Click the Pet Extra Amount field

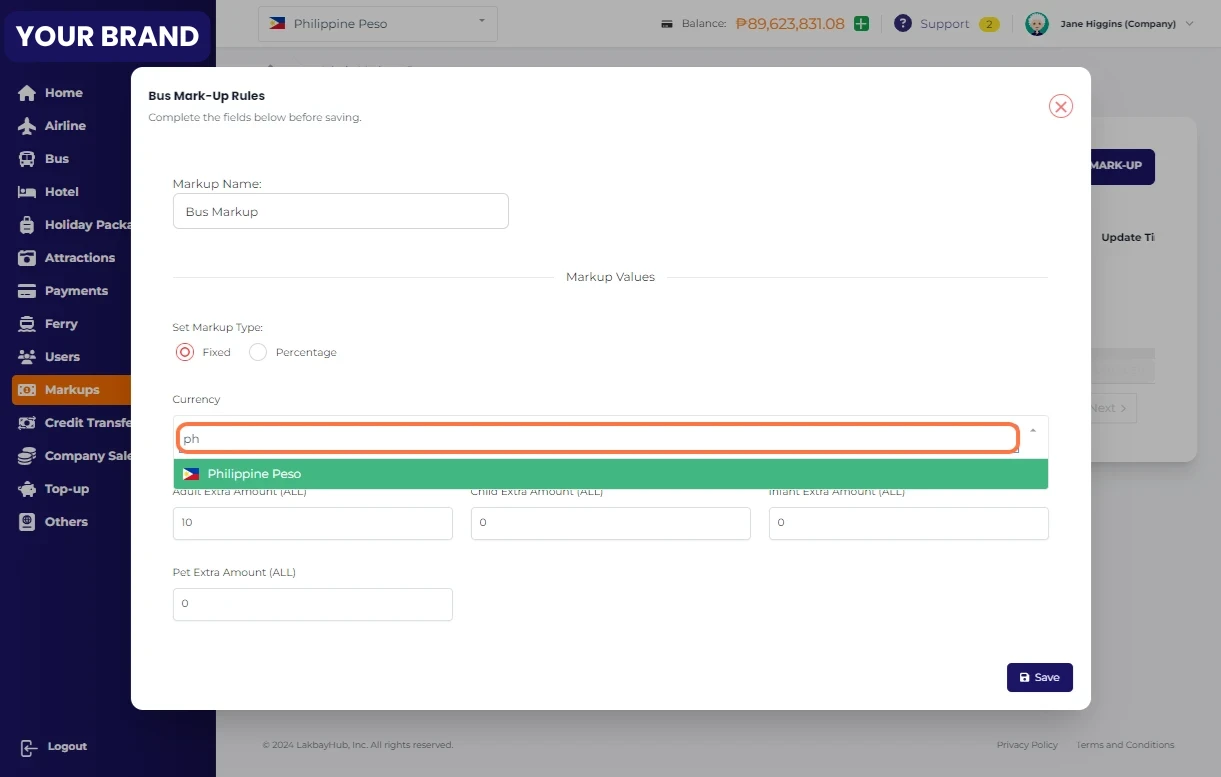click(x=312, y=604)
